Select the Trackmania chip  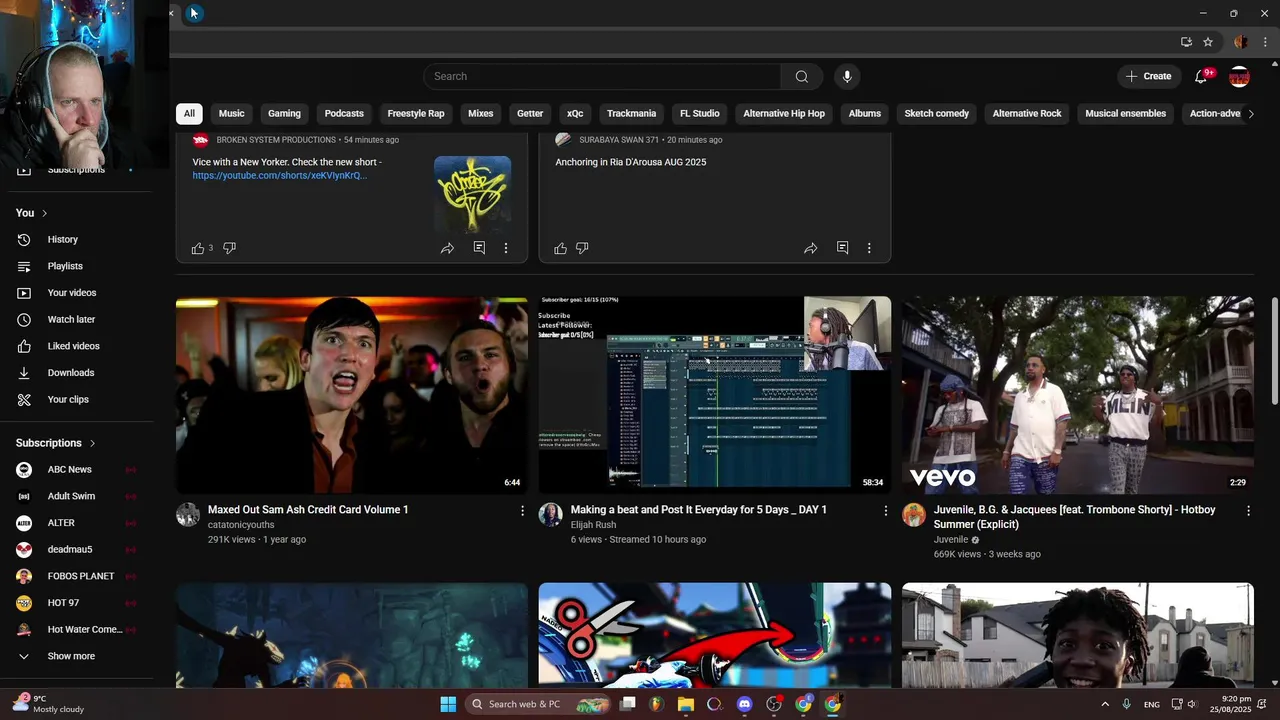pos(631,114)
